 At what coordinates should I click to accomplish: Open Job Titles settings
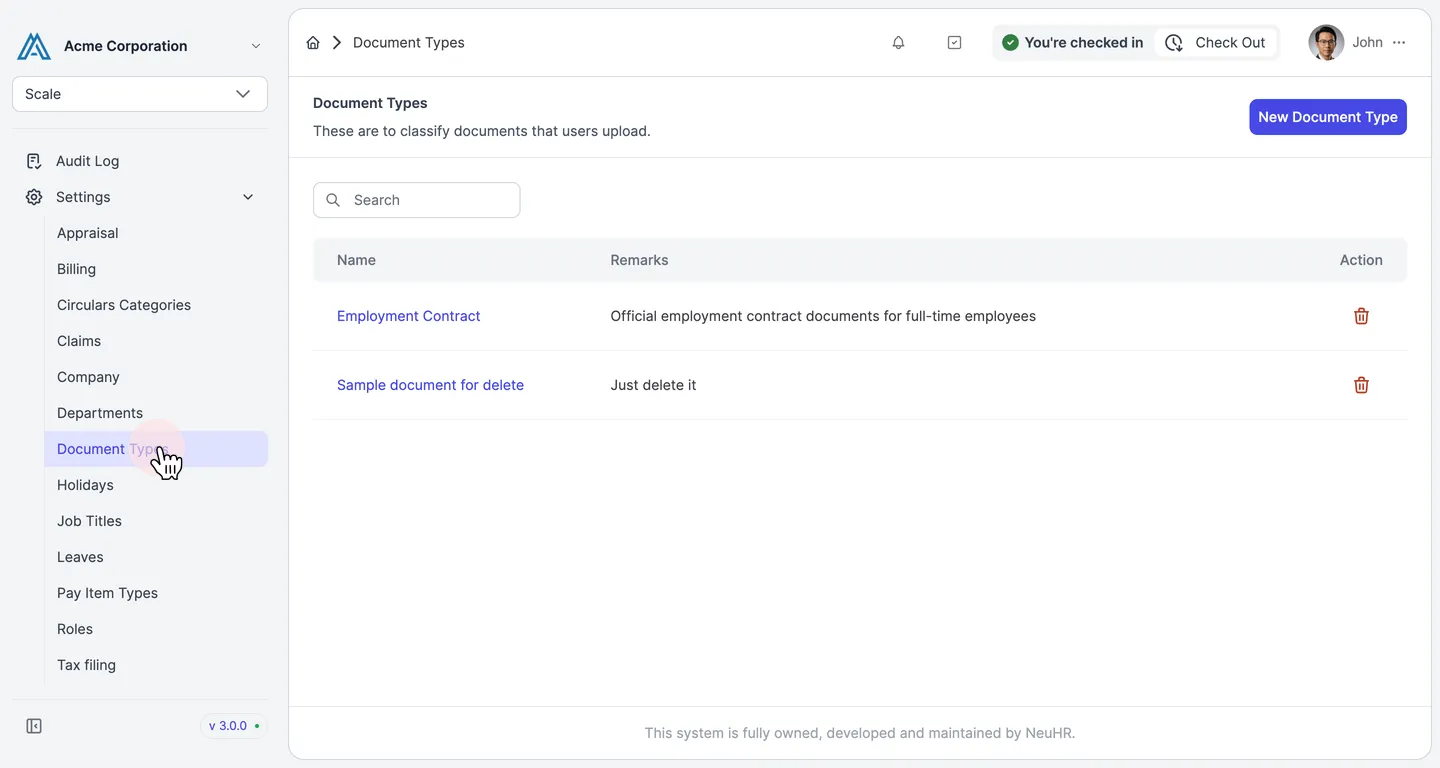89,521
